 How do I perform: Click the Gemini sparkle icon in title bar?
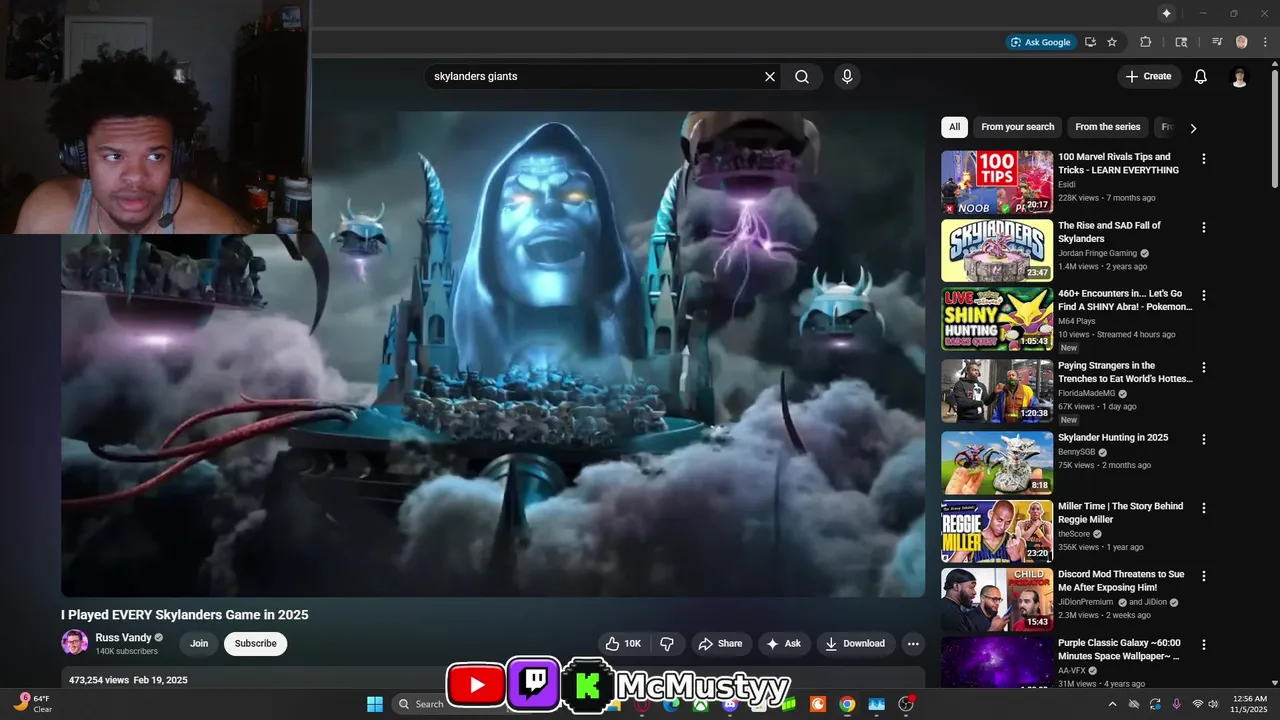[1166, 13]
